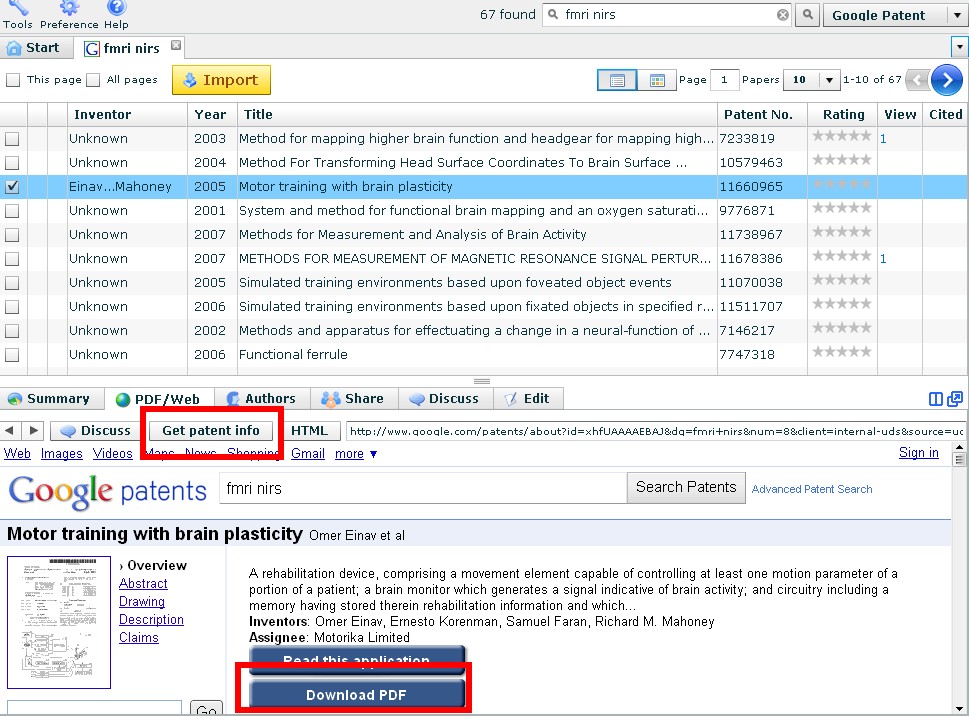Check the row for patent 11738967
This screenshot has width=969, height=716.
point(12,235)
